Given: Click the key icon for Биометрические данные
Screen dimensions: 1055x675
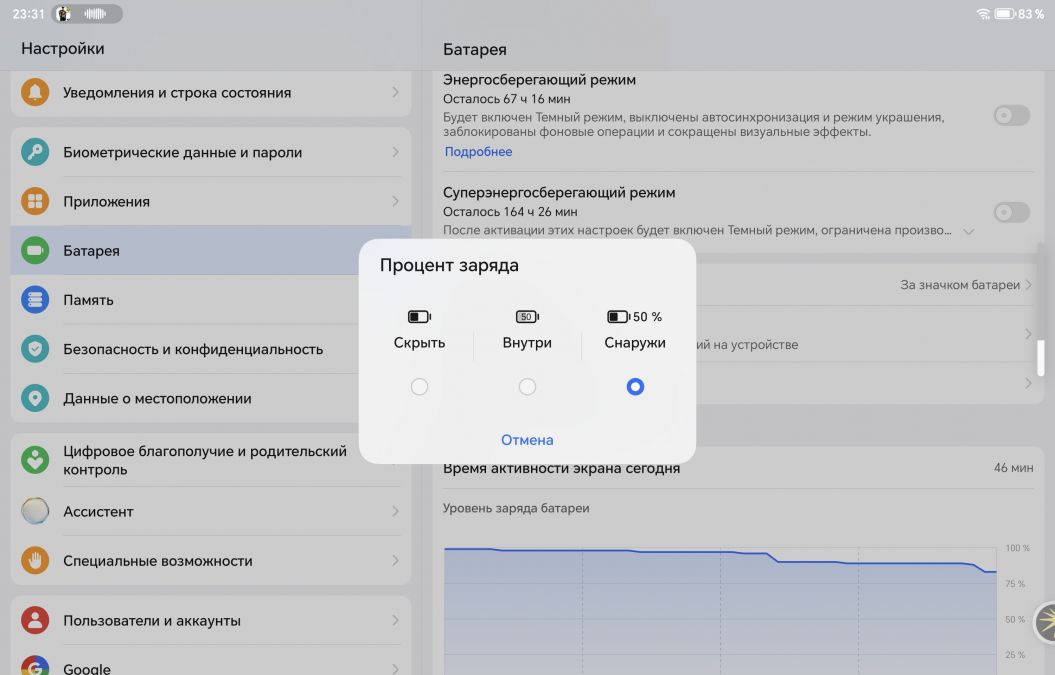Looking at the screenshot, I should (x=35, y=152).
